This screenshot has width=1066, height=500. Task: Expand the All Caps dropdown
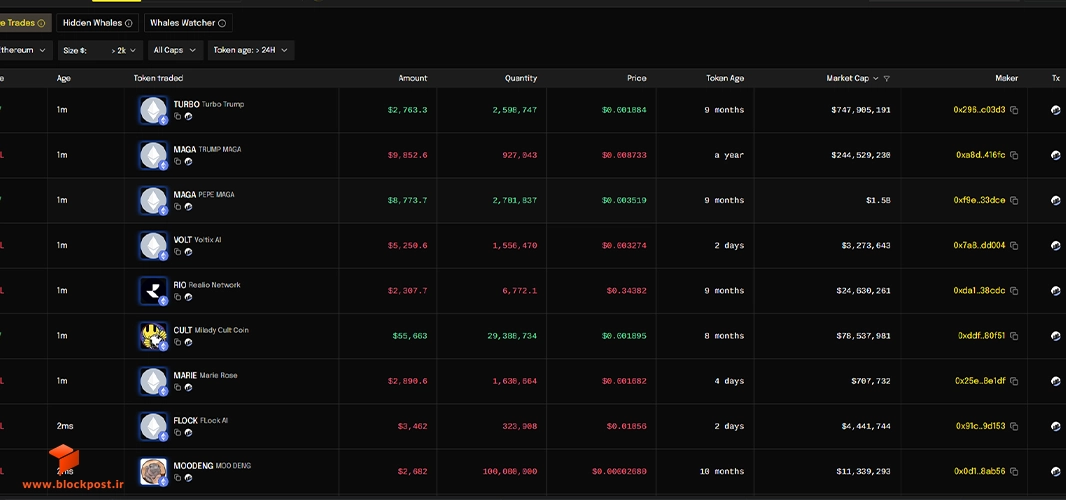(x=175, y=50)
